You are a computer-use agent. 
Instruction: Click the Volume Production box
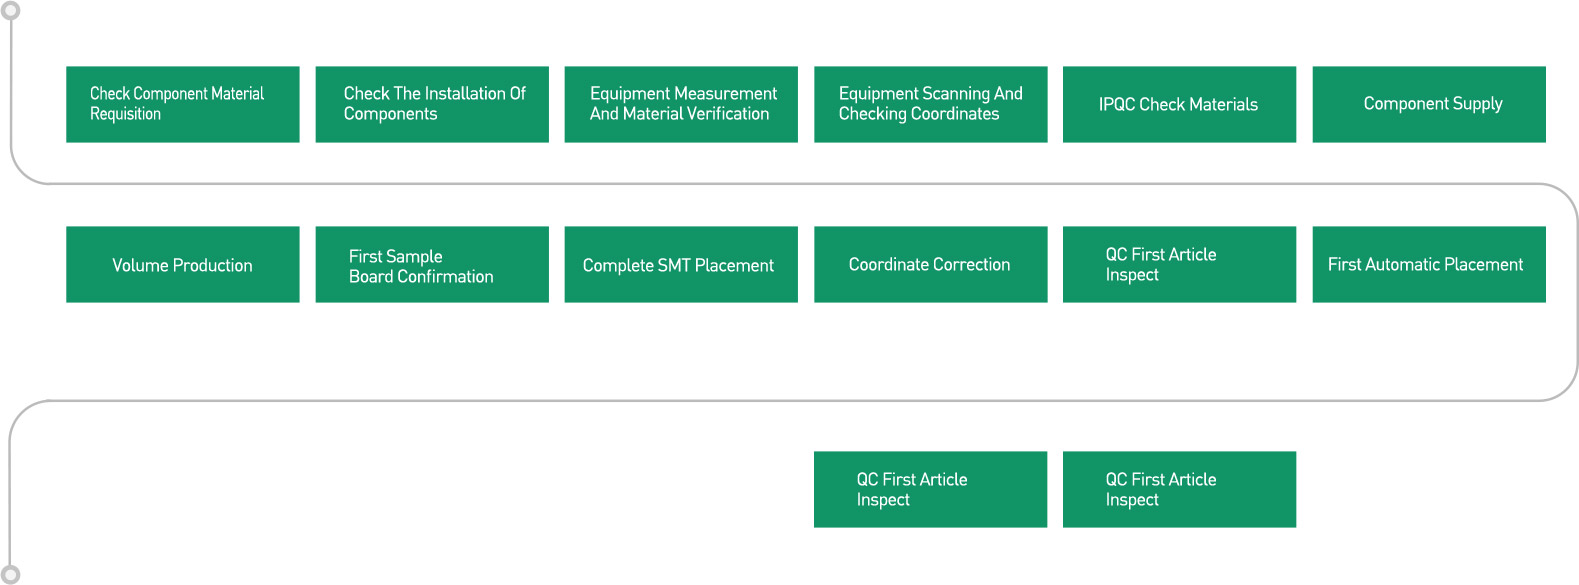coord(182,264)
